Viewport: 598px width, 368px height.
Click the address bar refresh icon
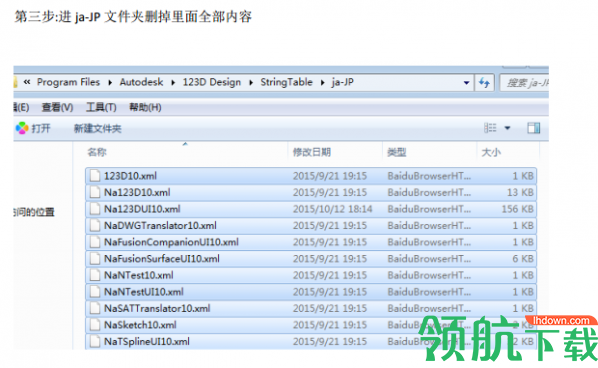[484, 82]
